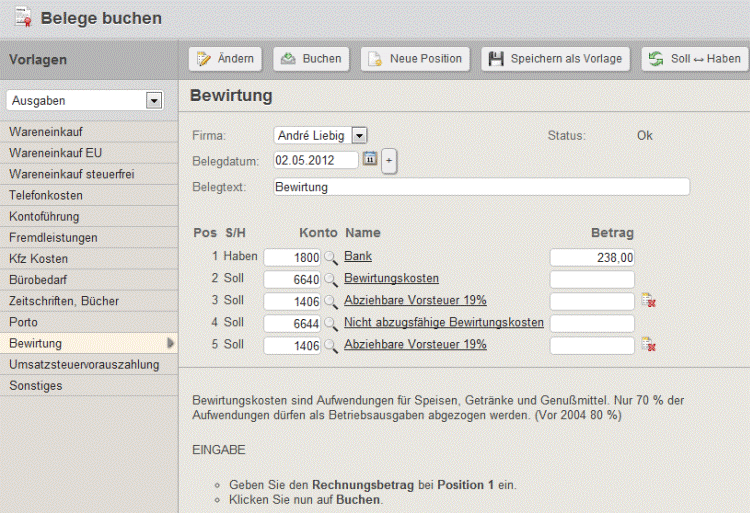Click the magnifier in position 3 Vorsteuer row
The width and height of the screenshot is (750, 513).
click(331, 302)
